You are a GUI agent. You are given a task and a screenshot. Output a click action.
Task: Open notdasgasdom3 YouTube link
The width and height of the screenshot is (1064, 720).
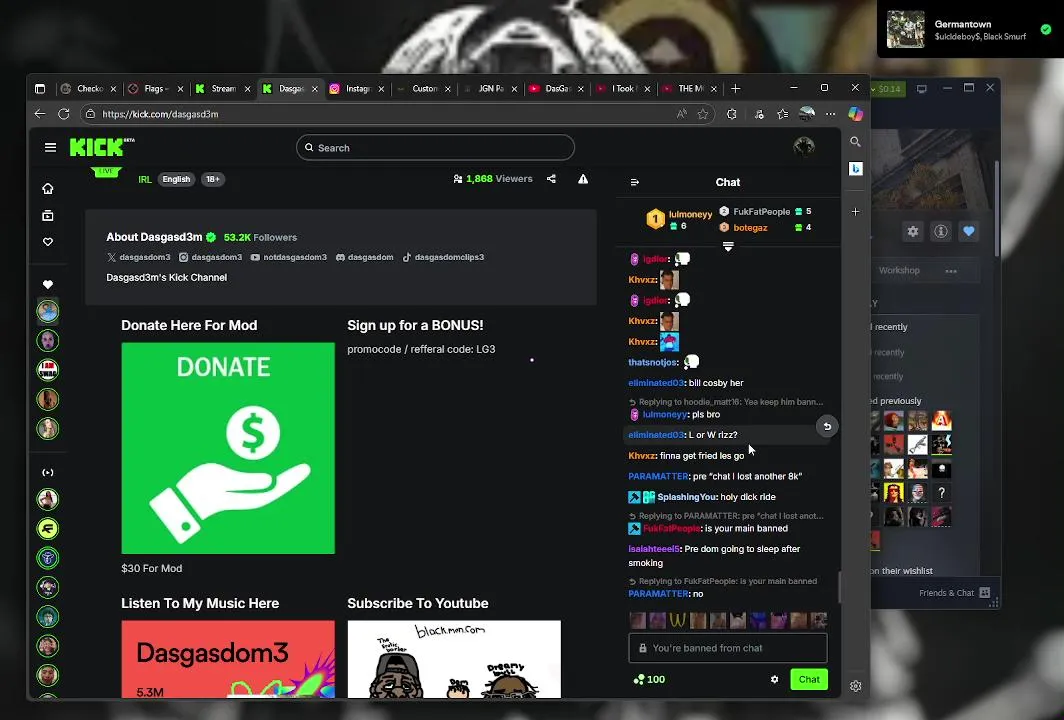(x=288, y=257)
